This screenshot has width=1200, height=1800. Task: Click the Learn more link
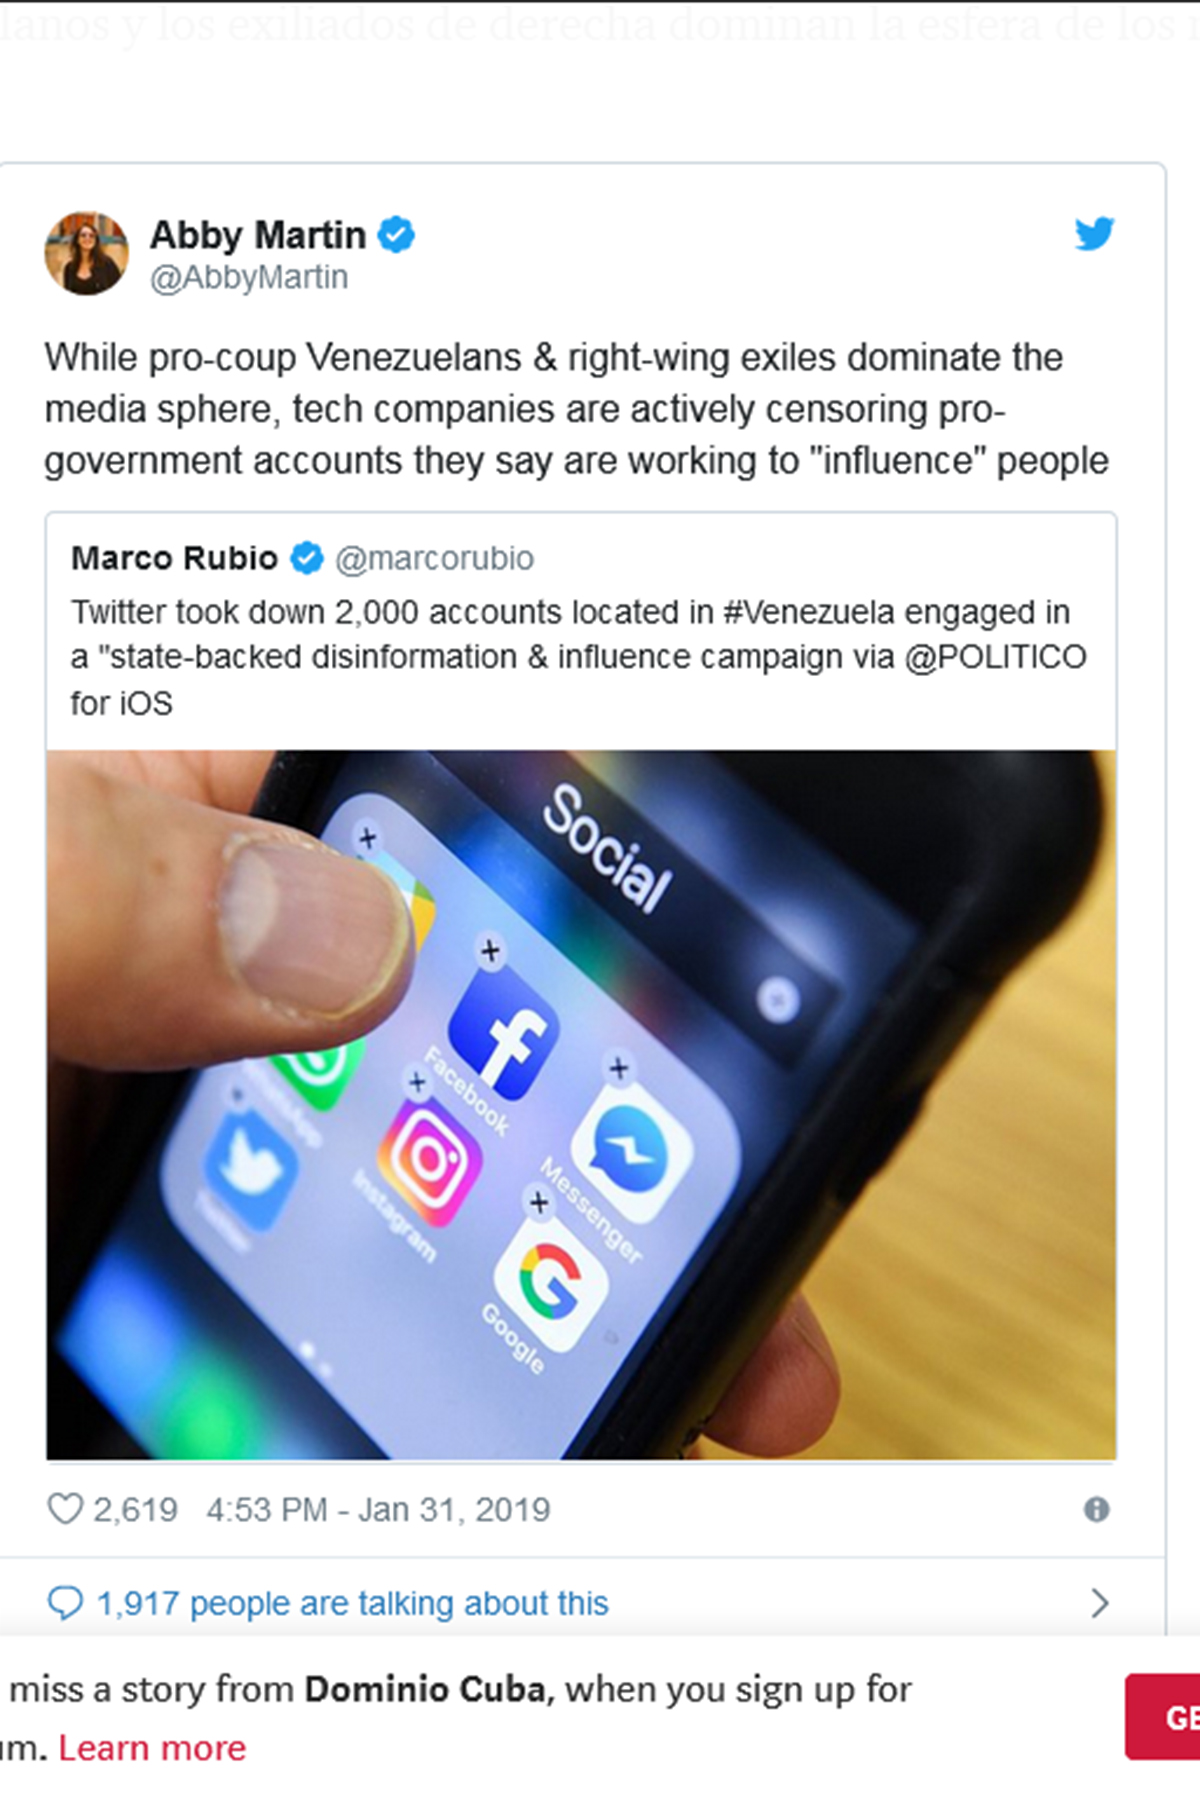click(152, 1748)
